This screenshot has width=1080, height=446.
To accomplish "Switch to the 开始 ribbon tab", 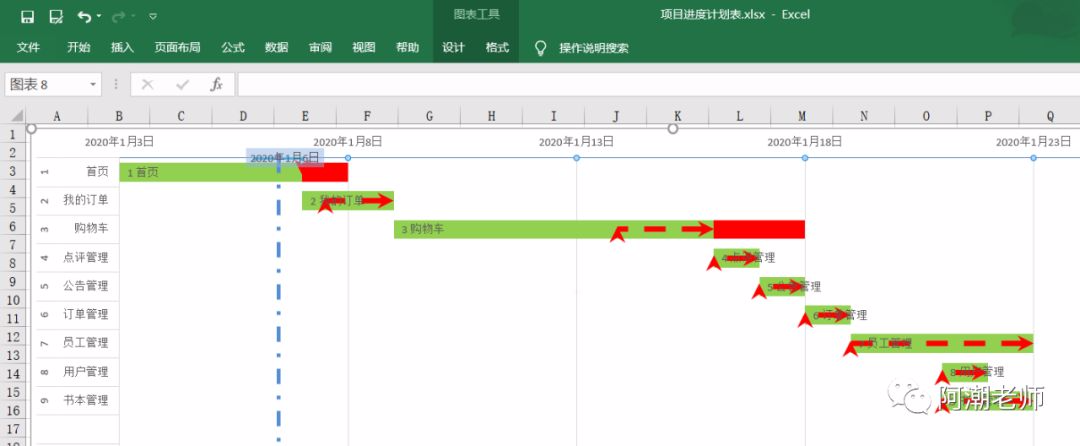I will click(x=79, y=47).
